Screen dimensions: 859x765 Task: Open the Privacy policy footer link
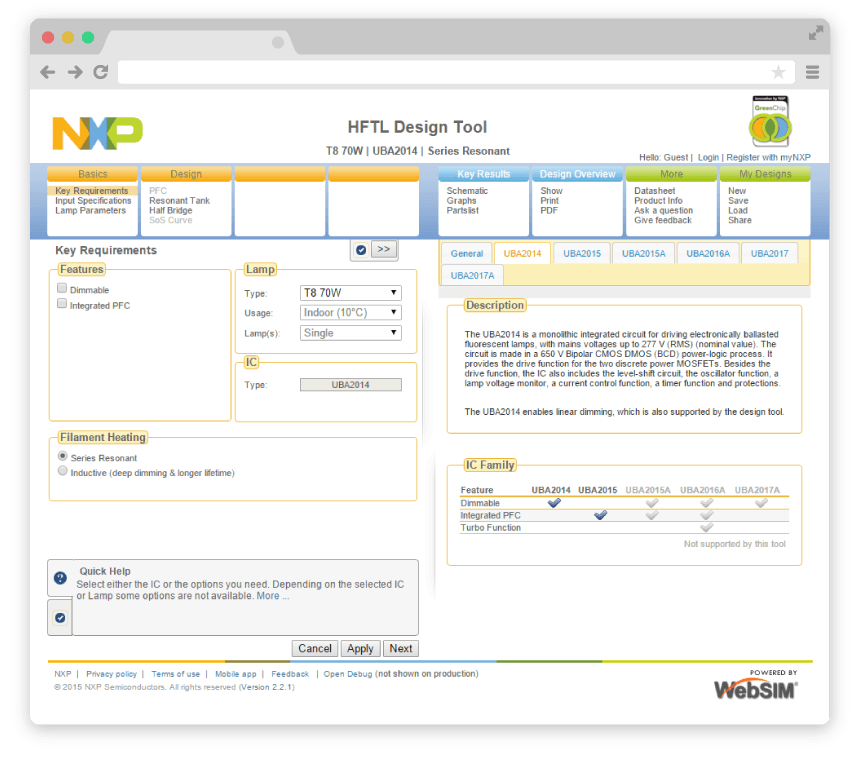[x=111, y=674]
